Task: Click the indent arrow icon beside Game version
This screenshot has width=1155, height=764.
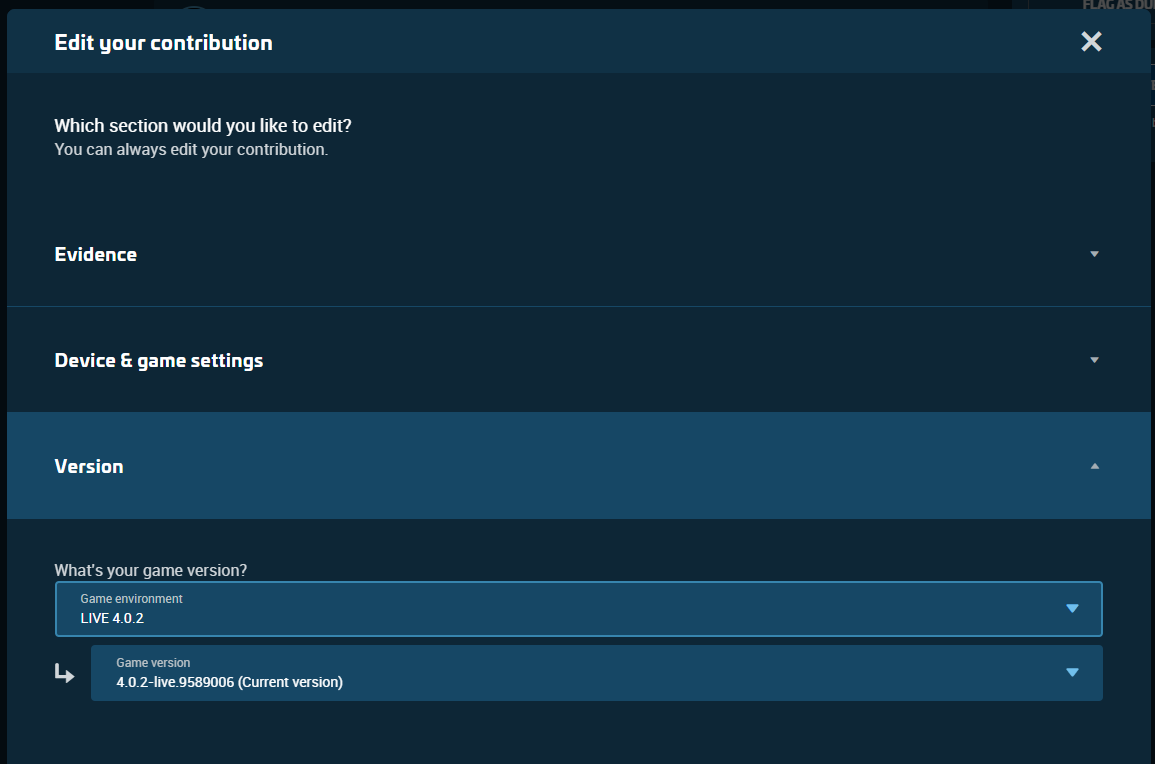Action: pyautogui.click(x=65, y=674)
